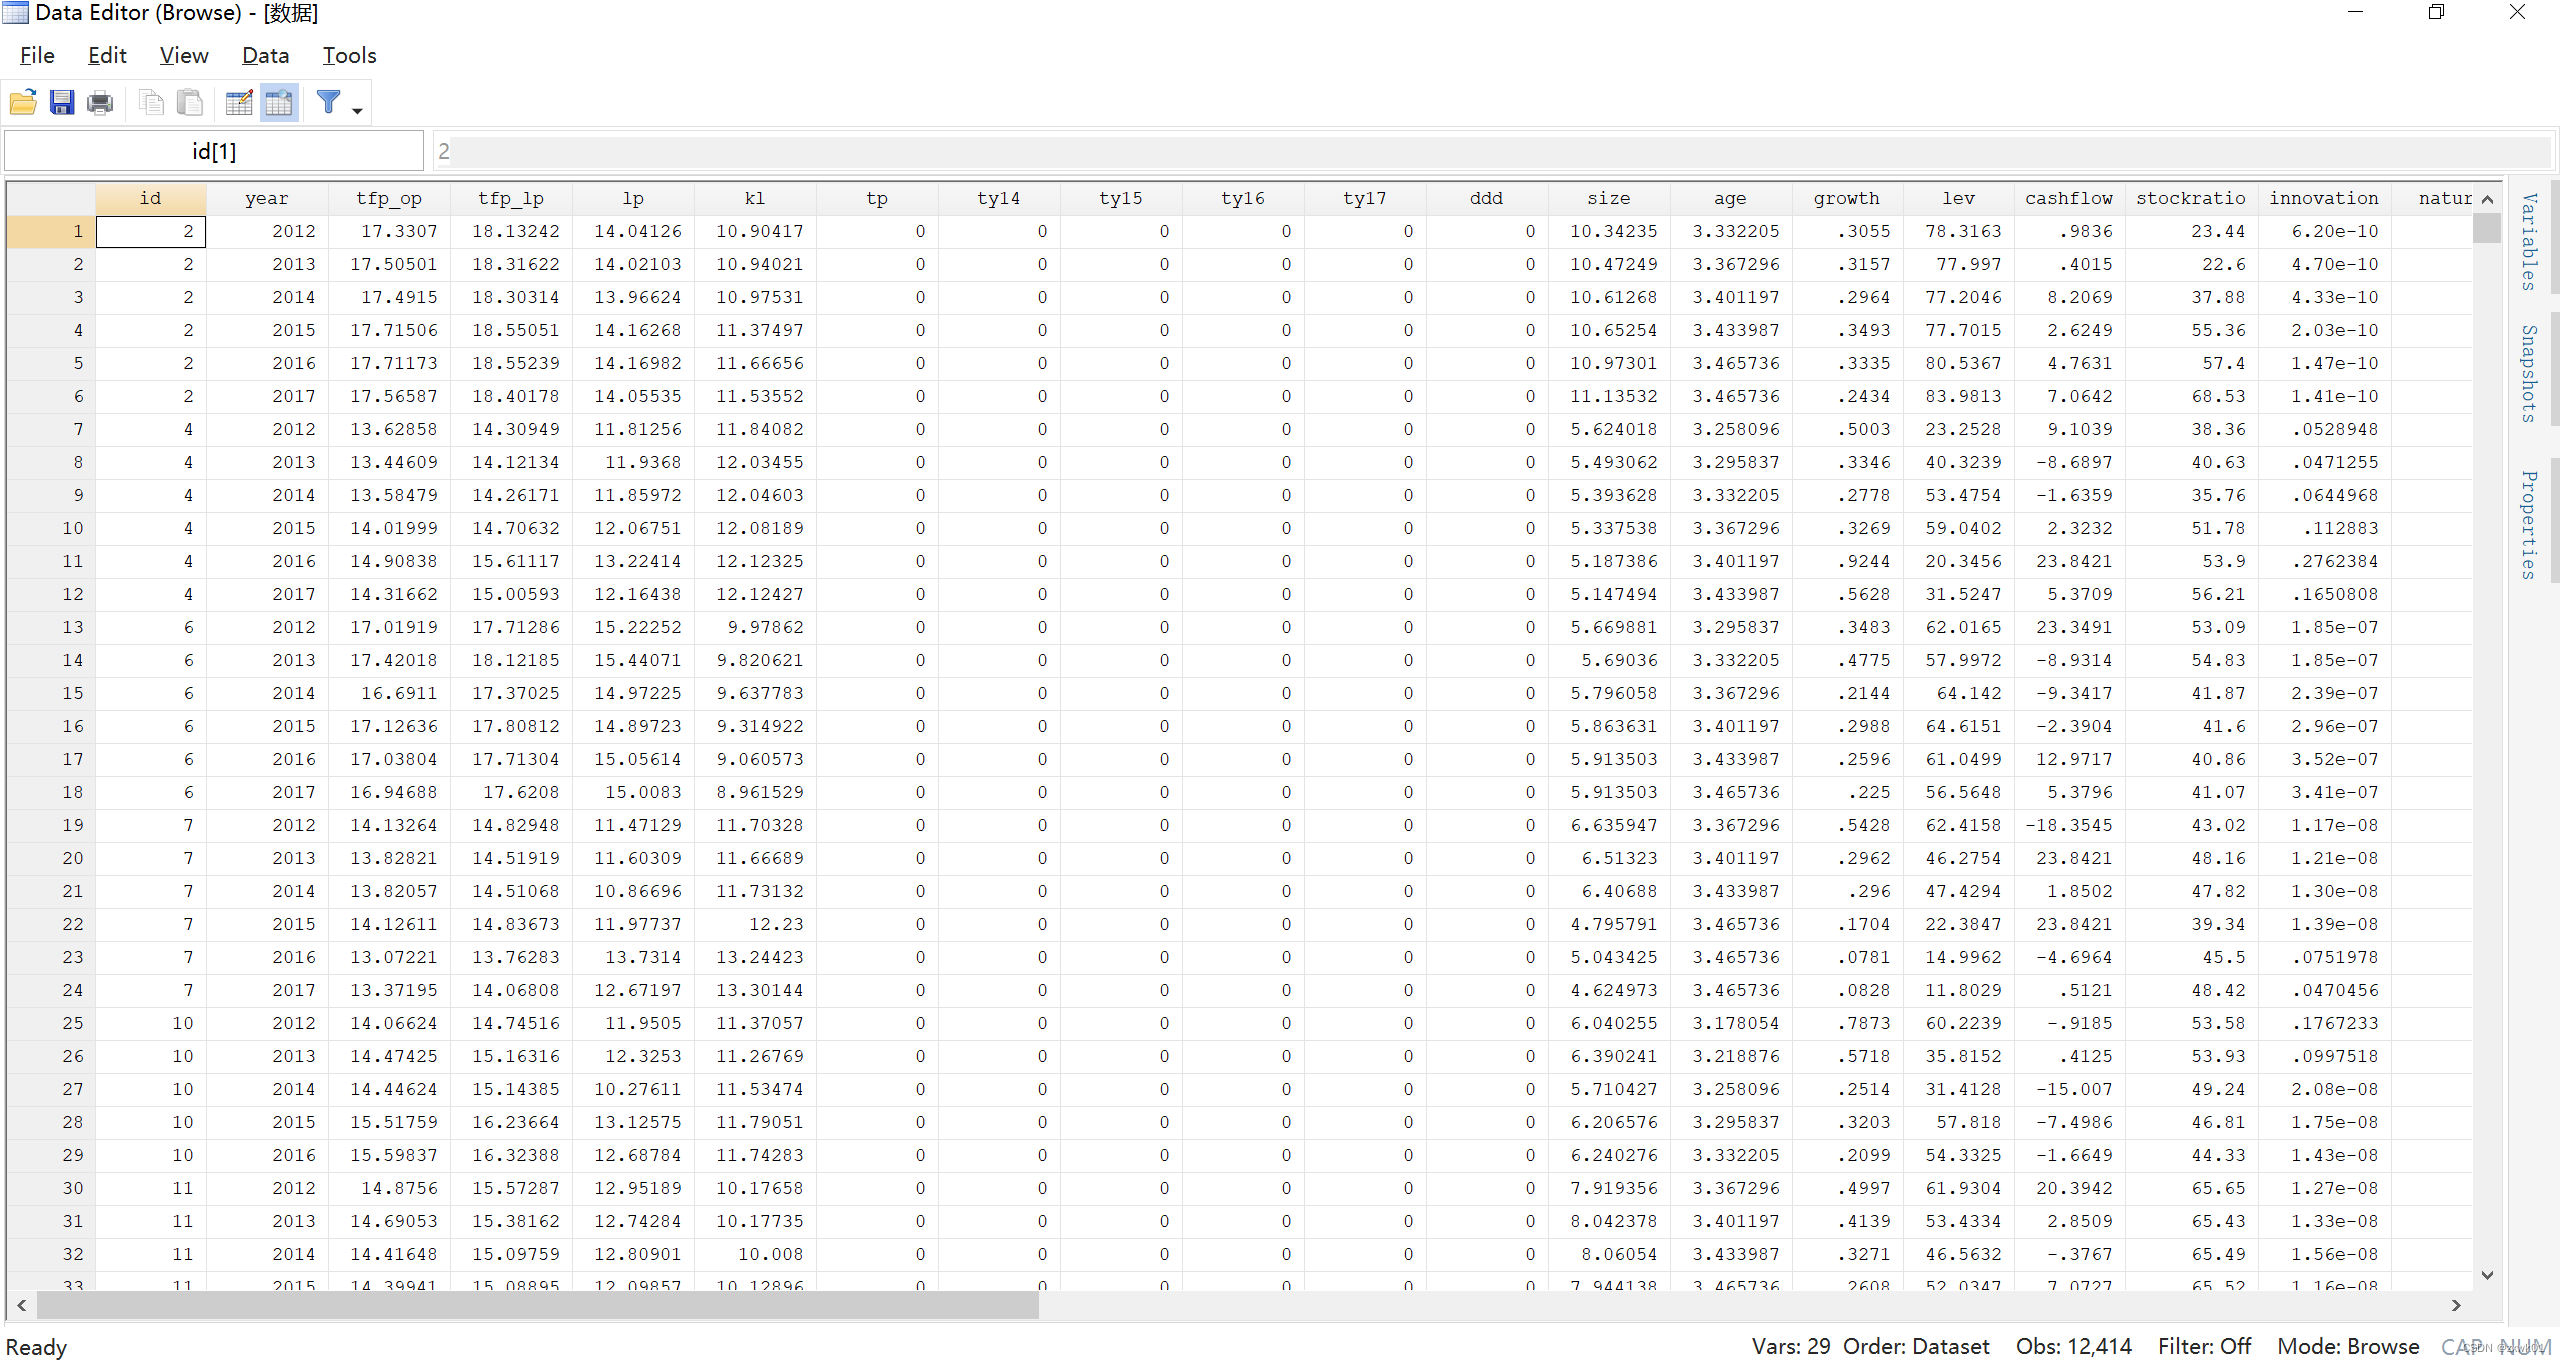Viewport: 2560px width, 1362px height.
Task: Expand the Variables side panel
Action: coord(2529,242)
